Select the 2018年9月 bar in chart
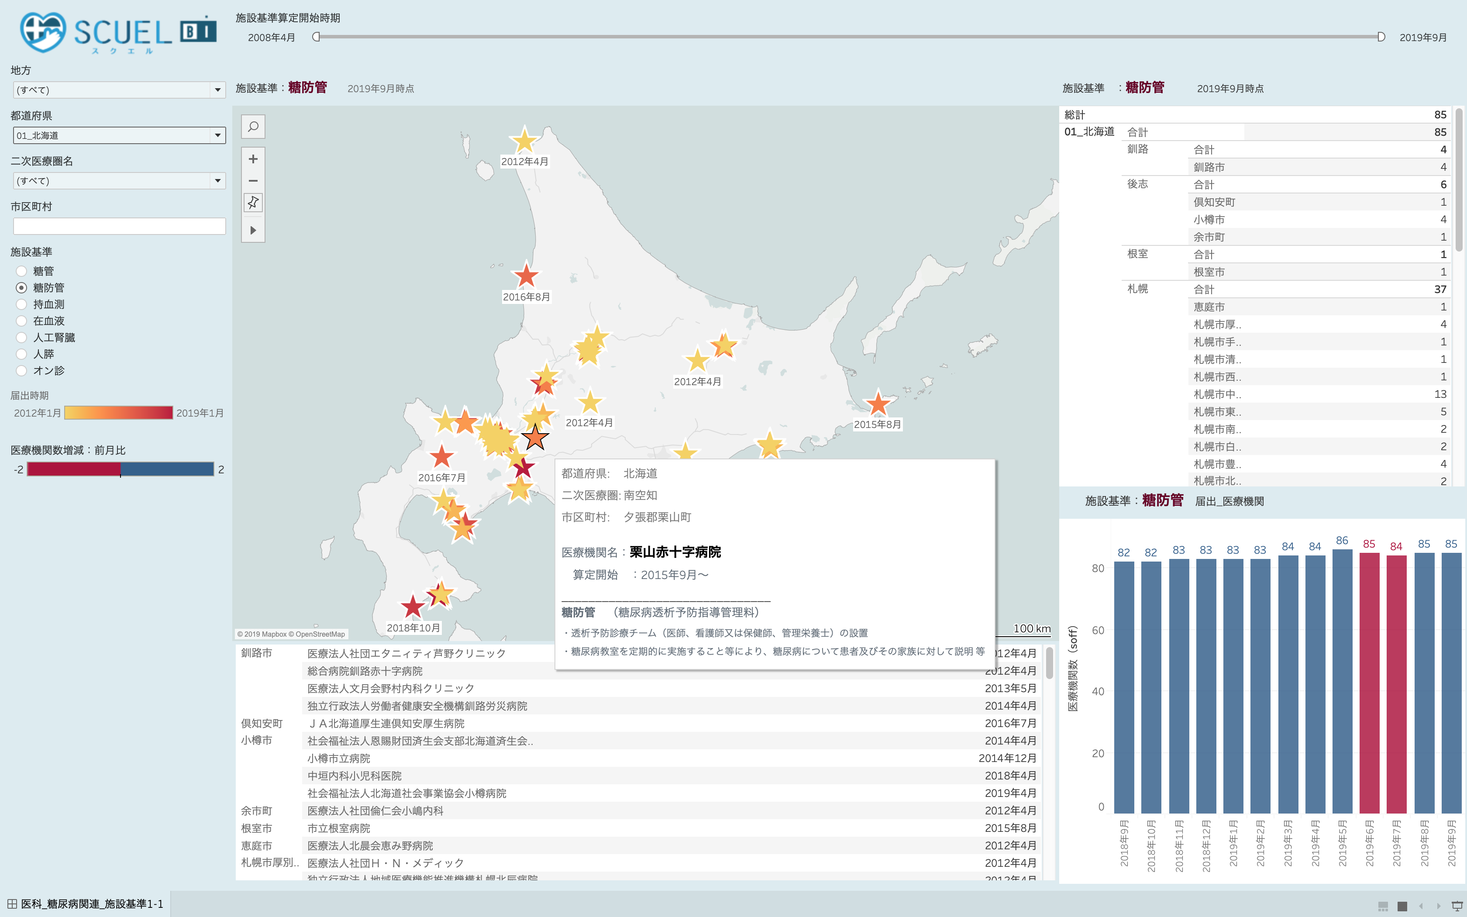The height and width of the screenshot is (917, 1467). (x=1124, y=686)
